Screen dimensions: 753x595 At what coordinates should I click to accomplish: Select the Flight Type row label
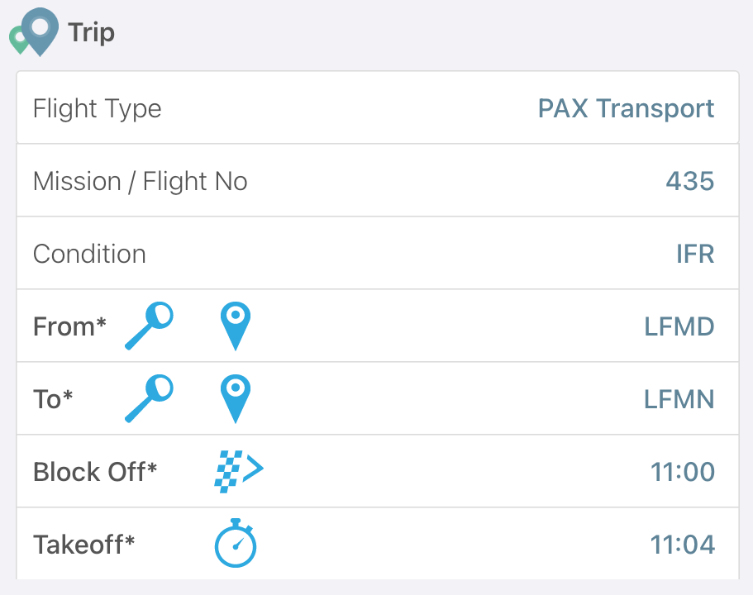[97, 109]
